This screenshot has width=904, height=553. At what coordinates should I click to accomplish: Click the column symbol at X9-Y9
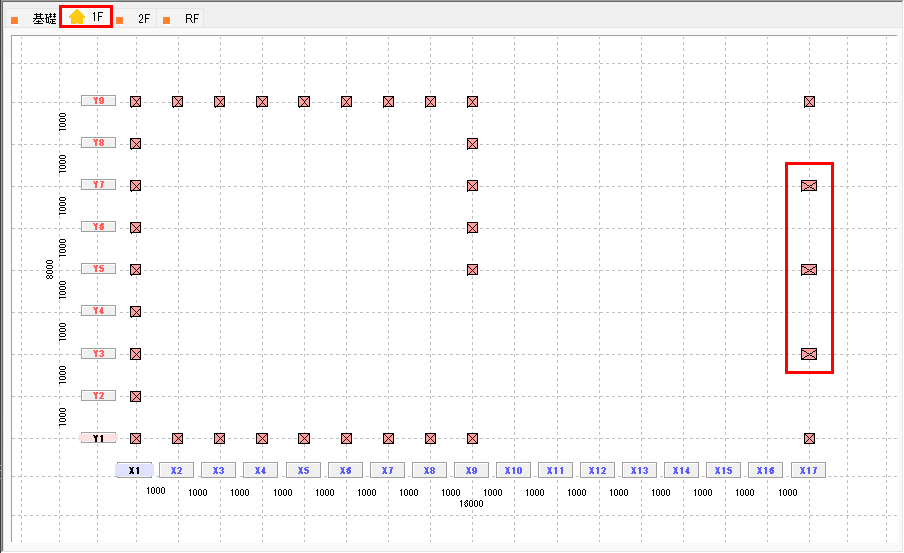point(472,101)
